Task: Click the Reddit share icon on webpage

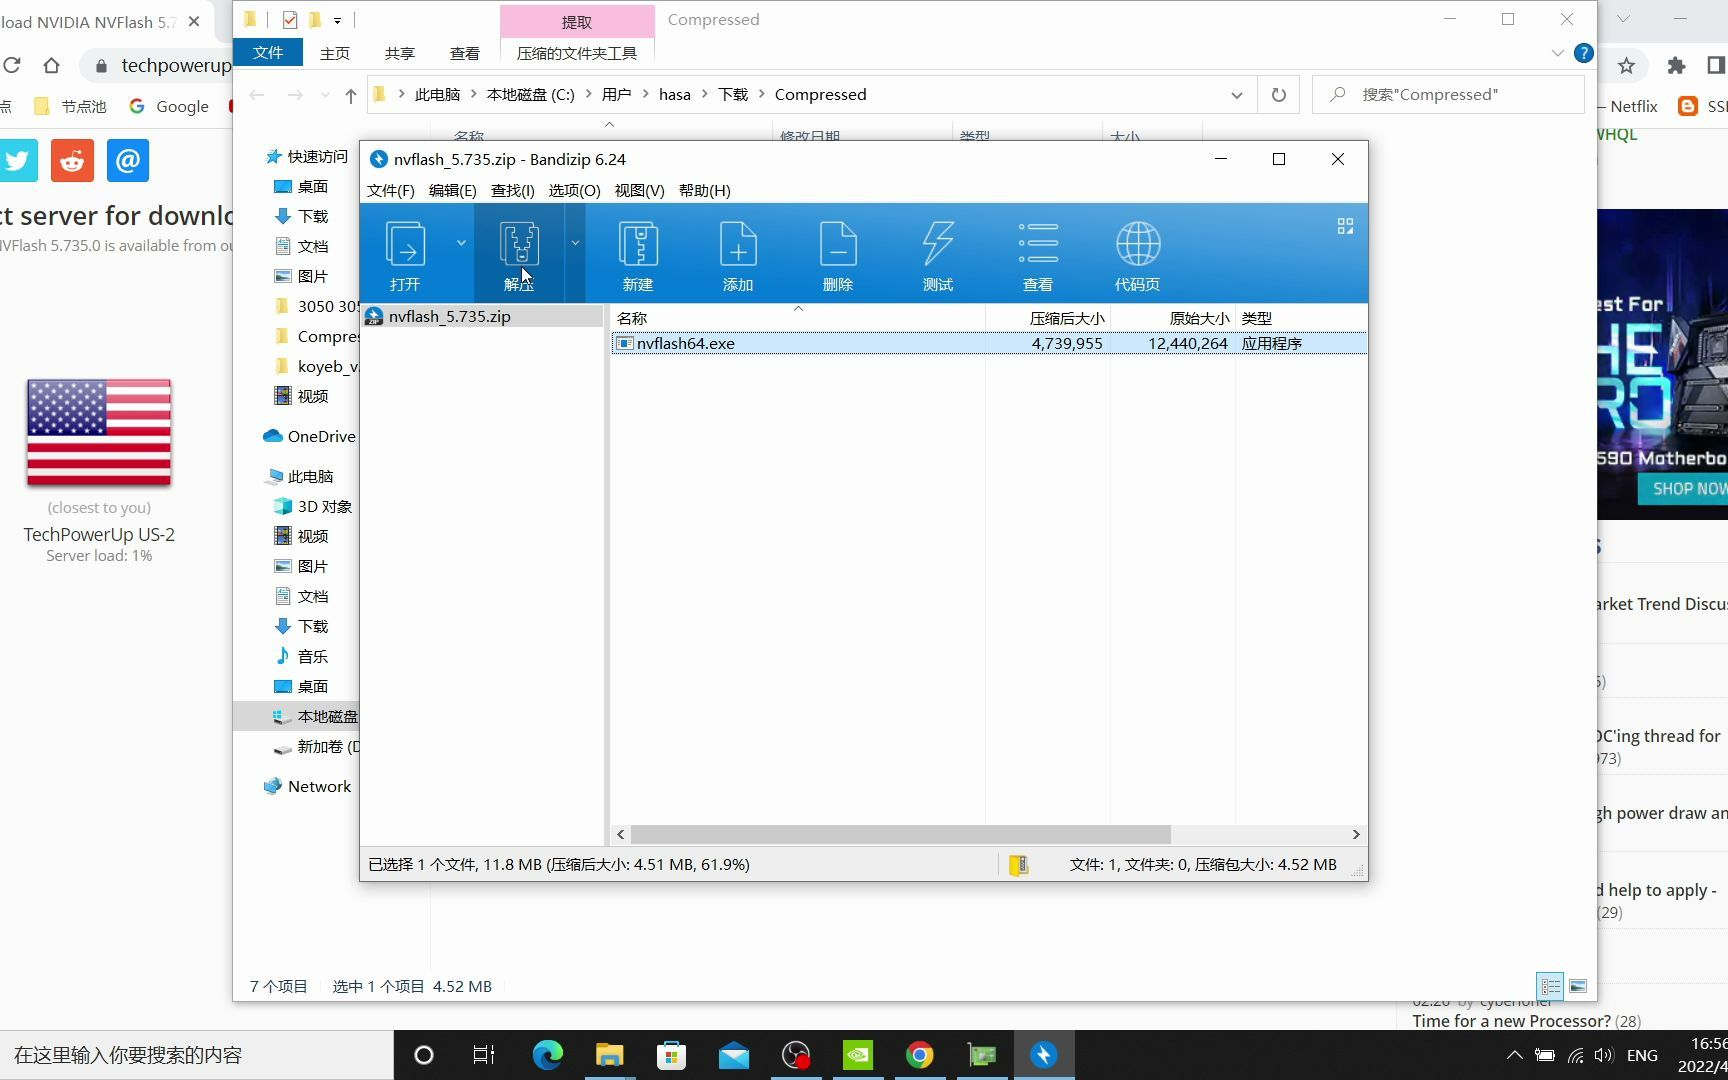Action: [72, 160]
